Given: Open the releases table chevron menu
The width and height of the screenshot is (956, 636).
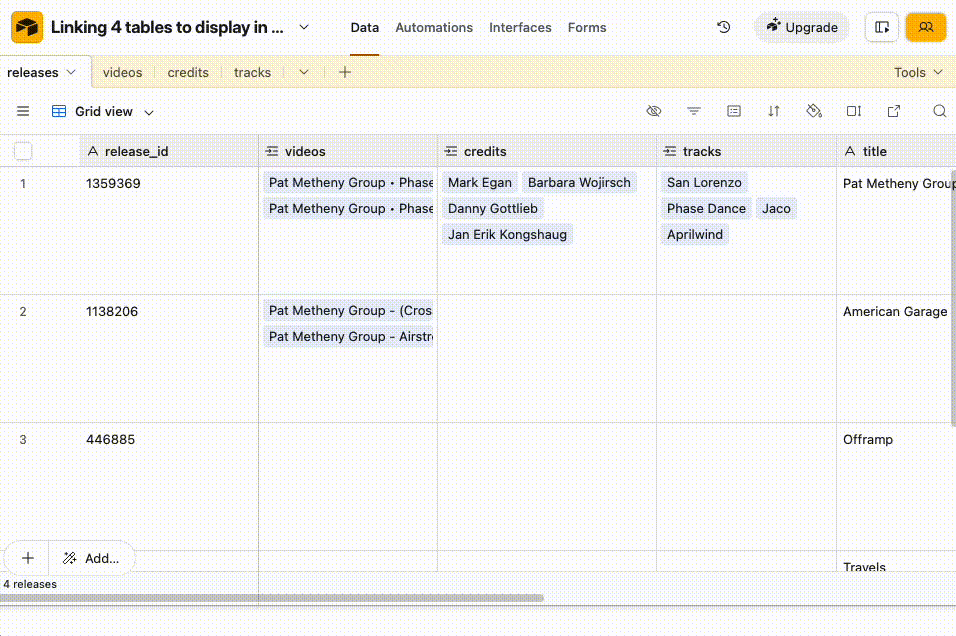Looking at the screenshot, I should 71,72.
